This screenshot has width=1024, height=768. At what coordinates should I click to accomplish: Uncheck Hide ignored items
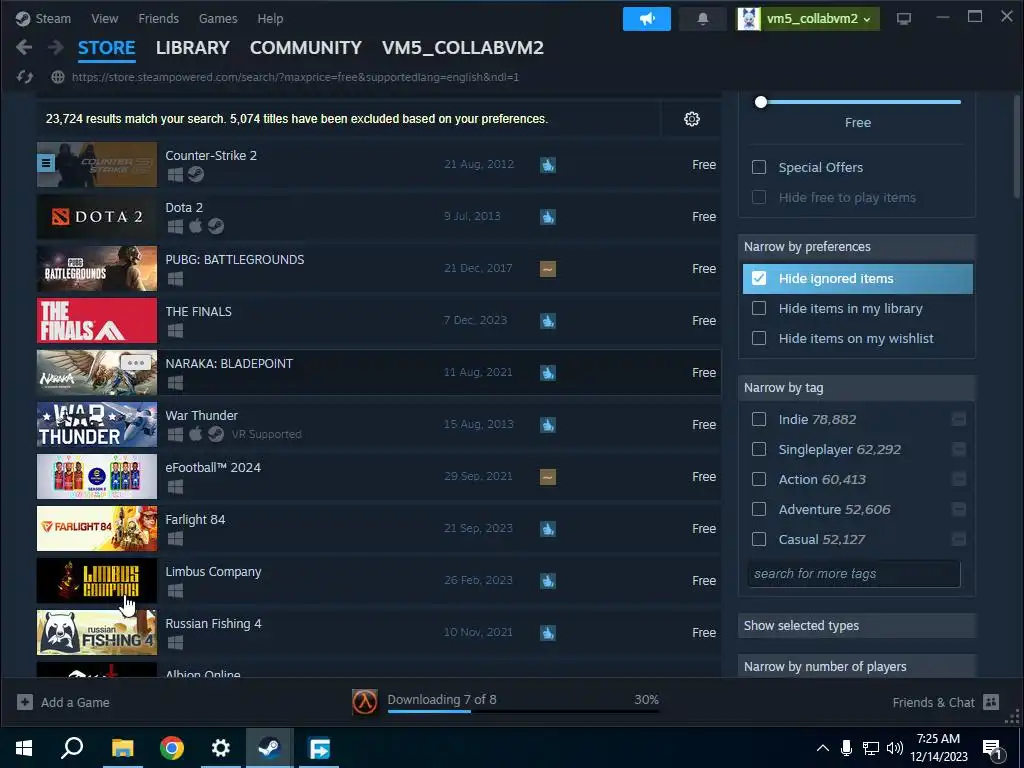[759, 278]
